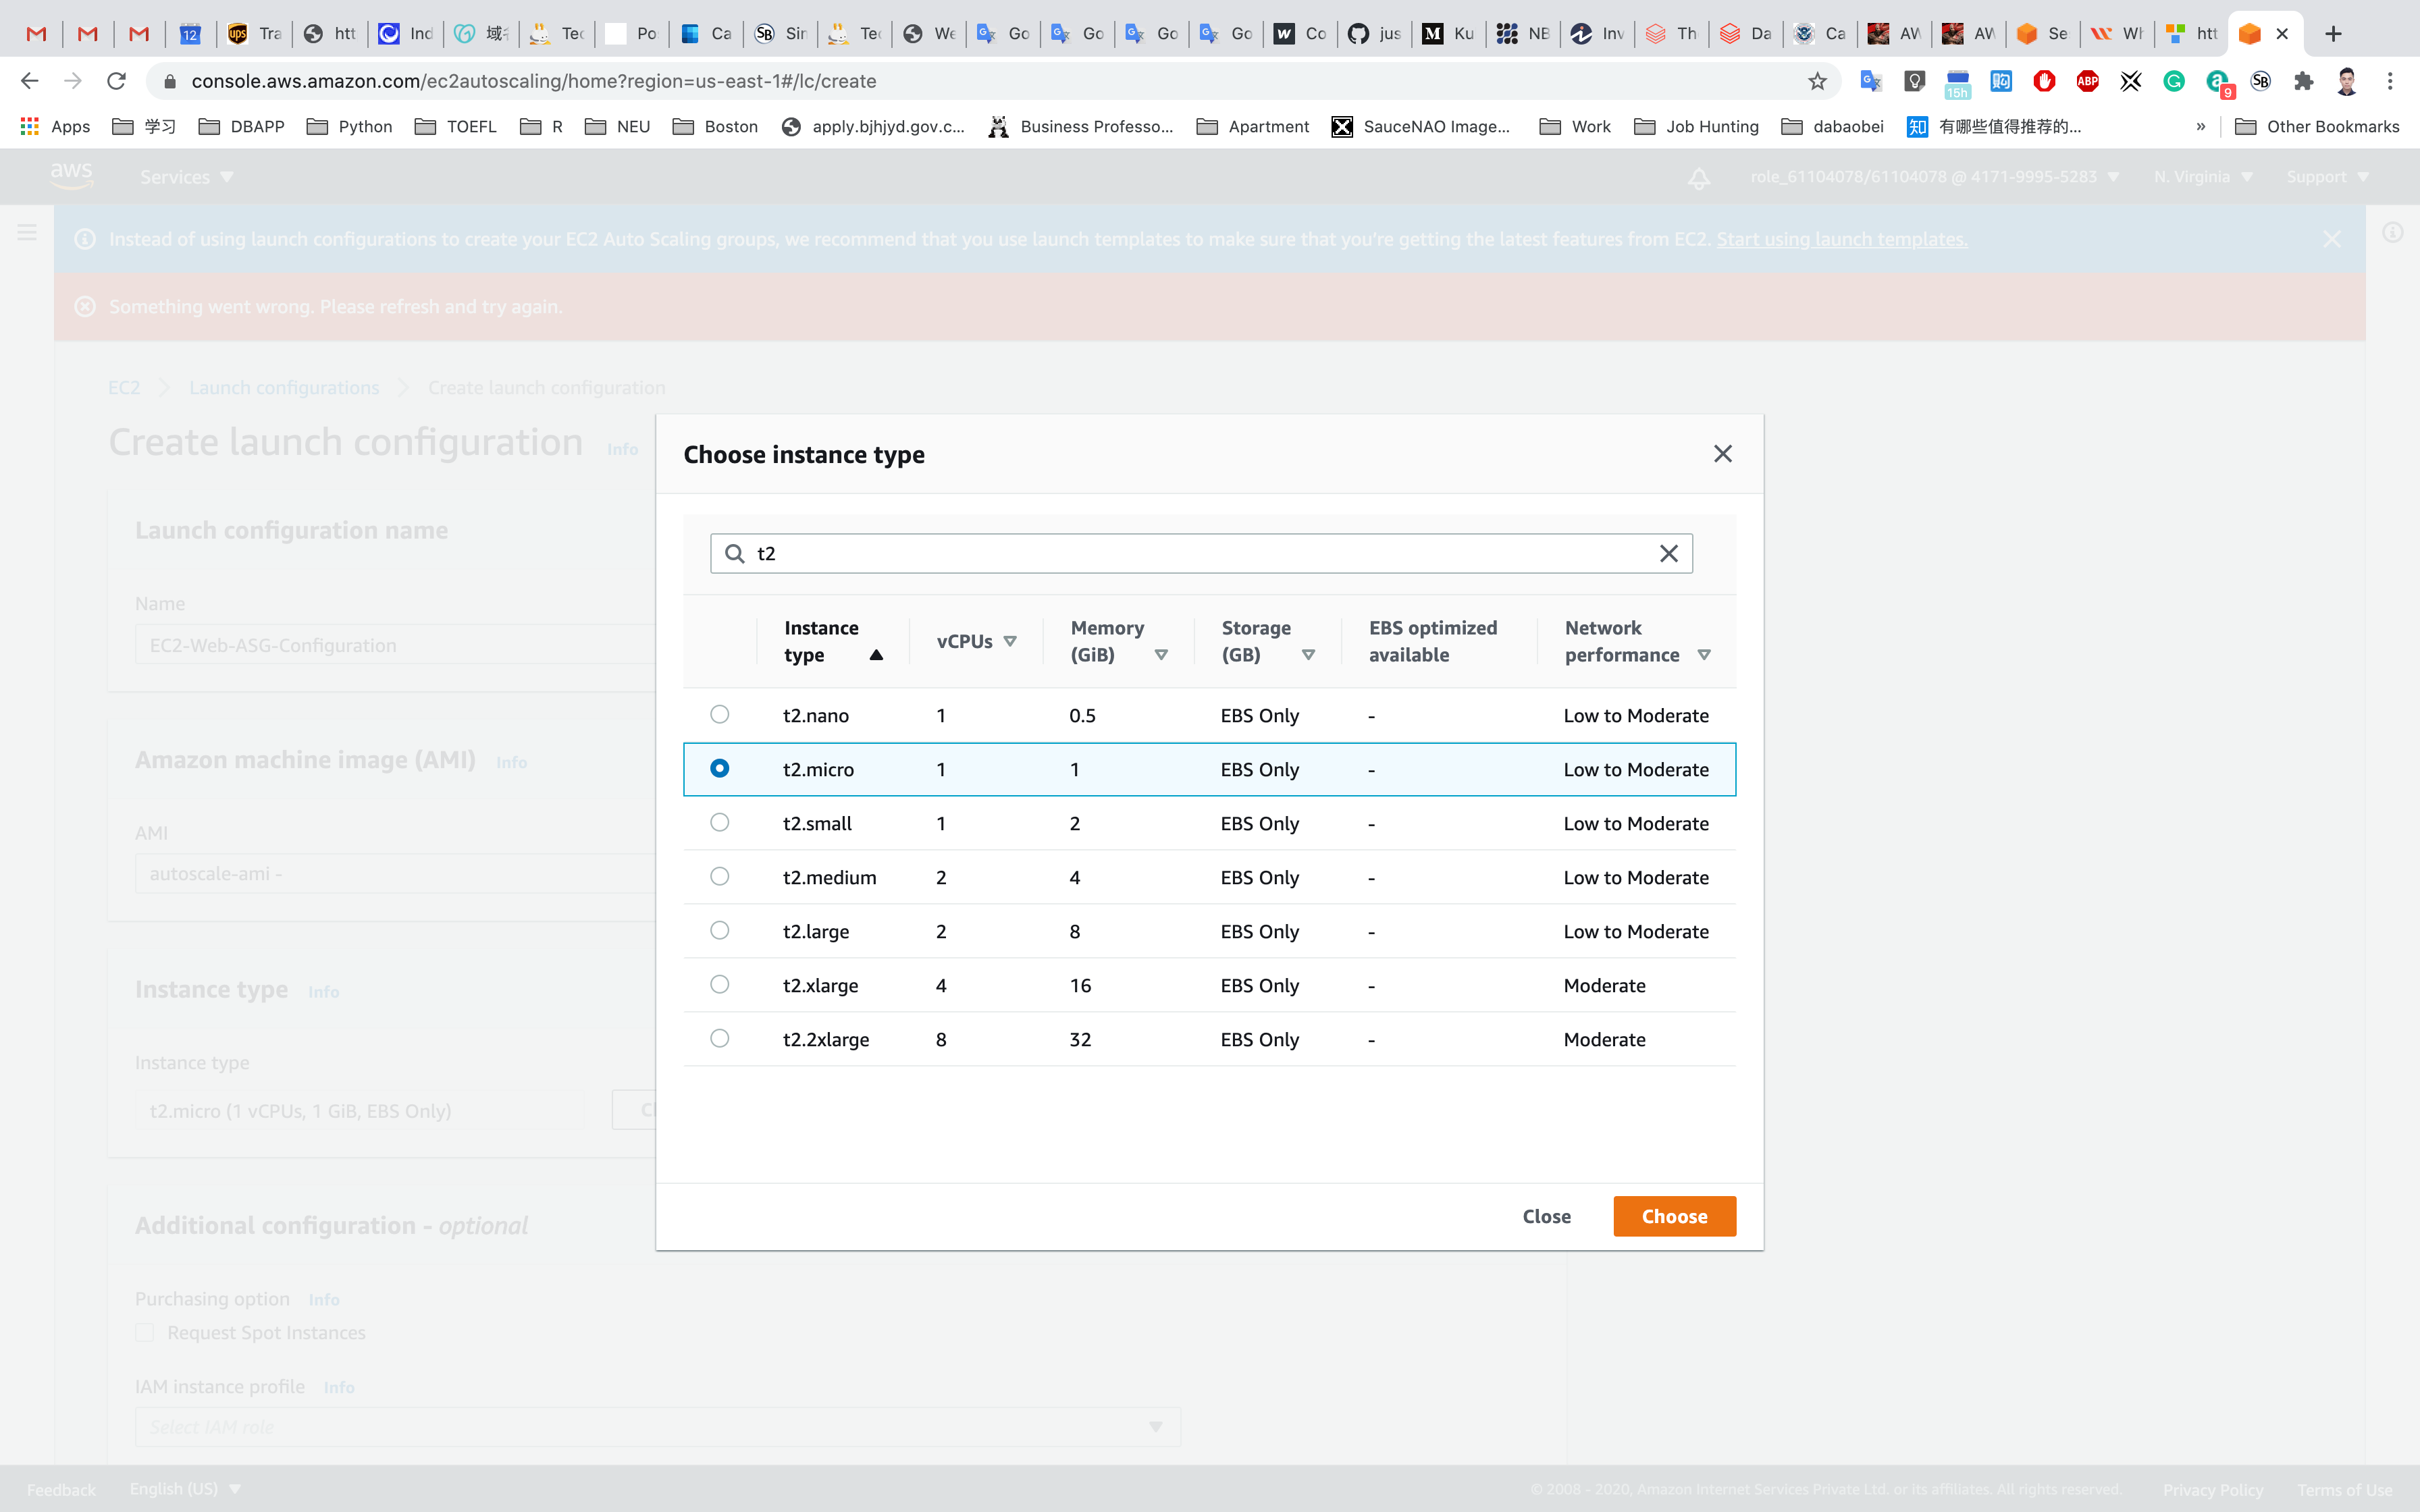Clear the instance type search field
The image size is (2420, 1512).
(1668, 553)
